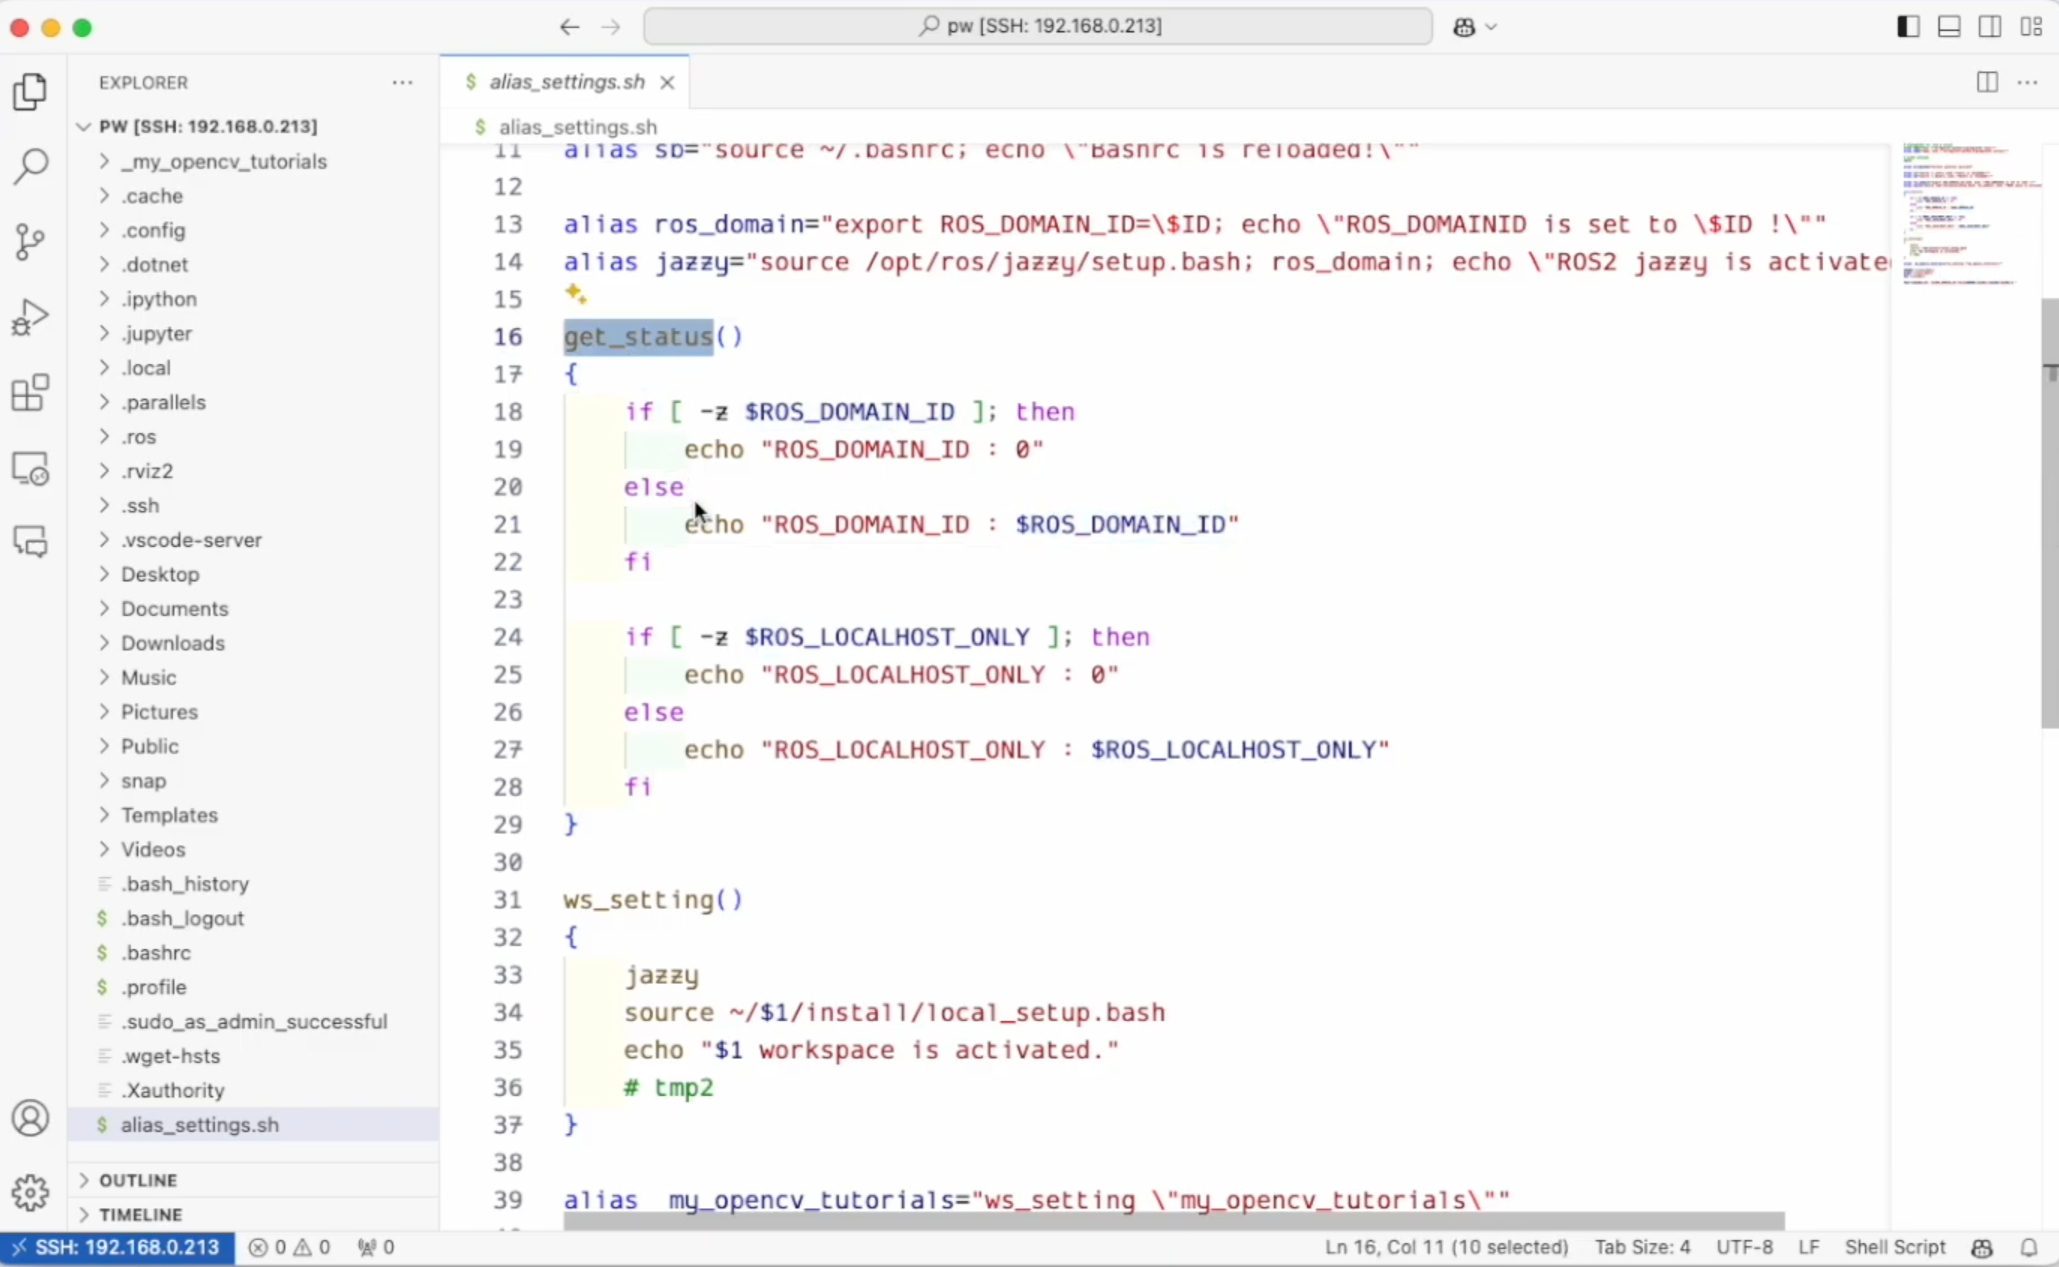The height and width of the screenshot is (1267, 2059).
Task: Click the SSH: 192.168.0.213 remote indicator
Action: (117, 1247)
